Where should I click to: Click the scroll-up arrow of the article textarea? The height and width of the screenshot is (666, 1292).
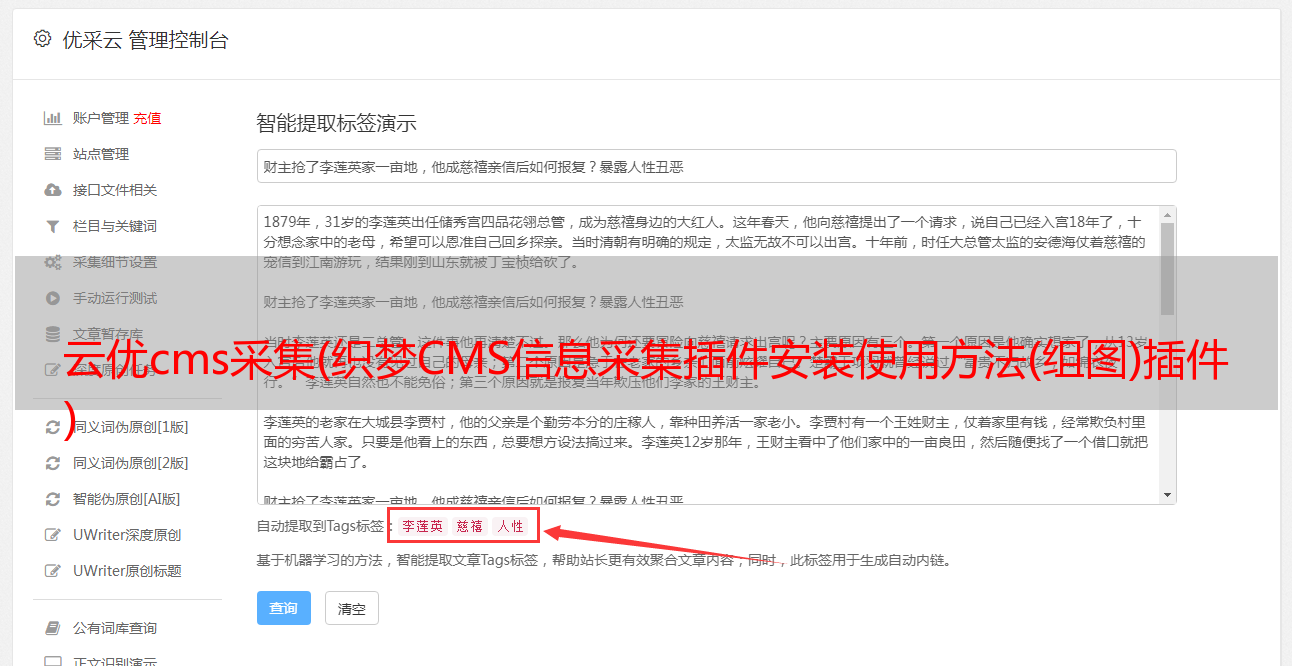tap(1167, 215)
